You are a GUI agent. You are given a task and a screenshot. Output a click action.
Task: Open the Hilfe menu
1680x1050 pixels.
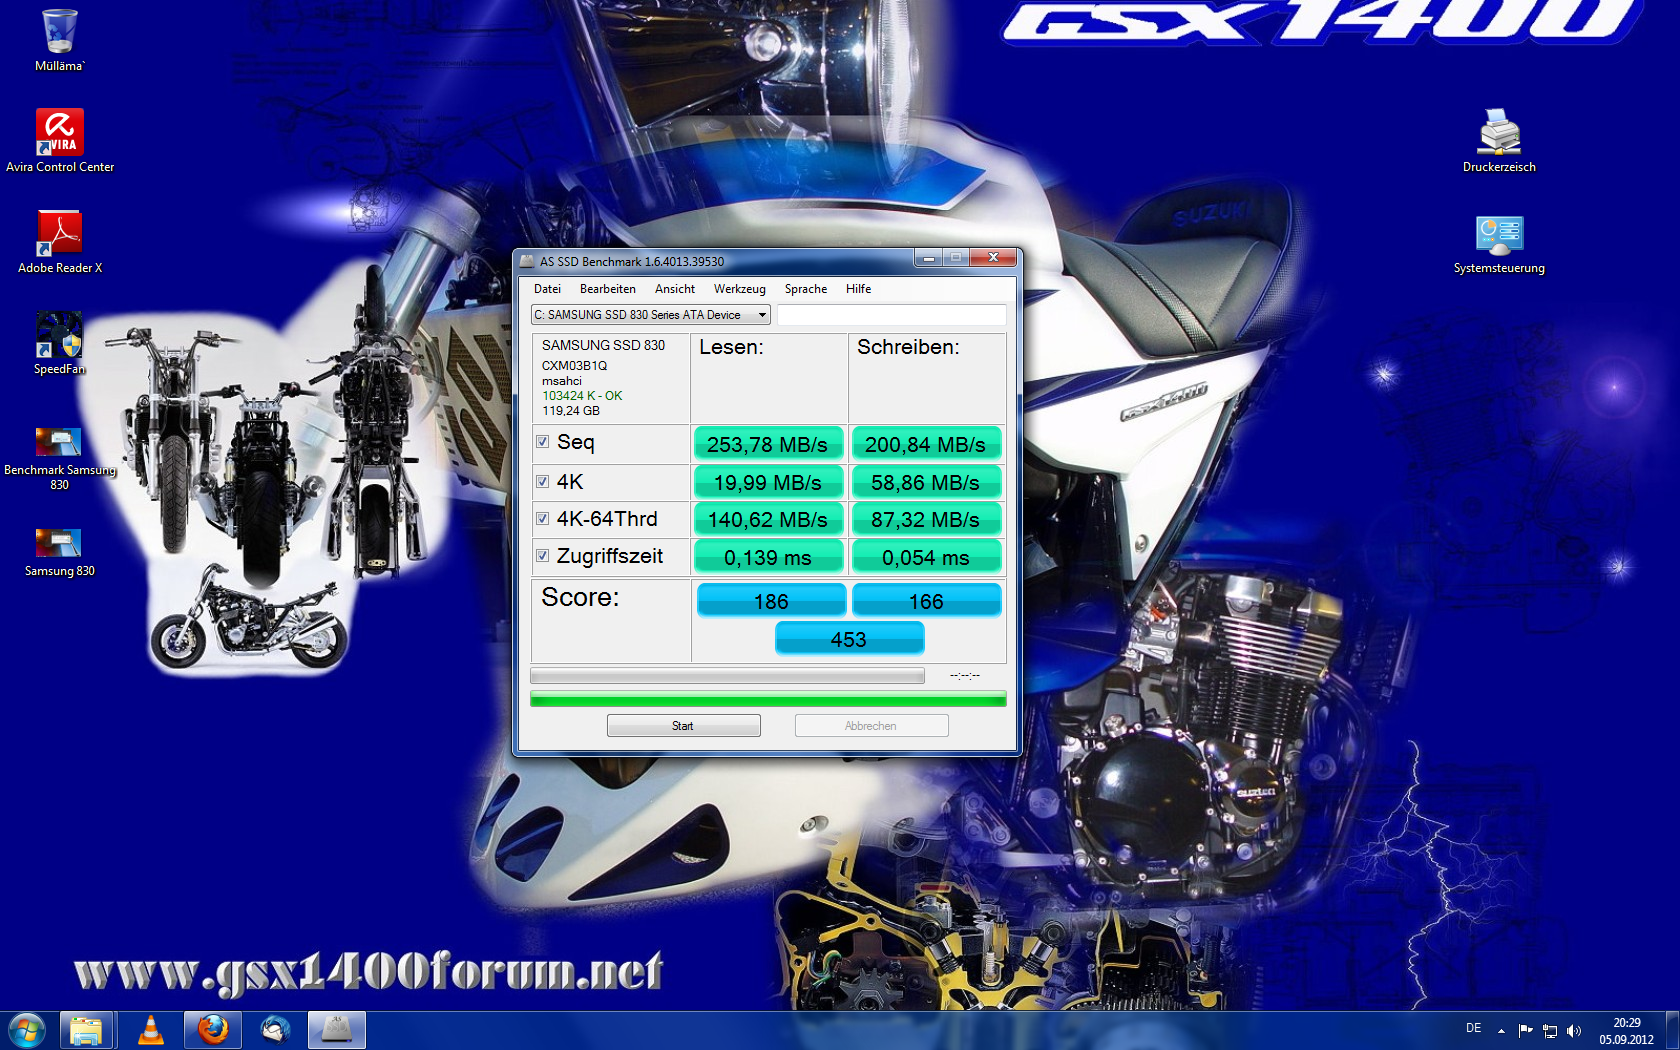(858, 289)
